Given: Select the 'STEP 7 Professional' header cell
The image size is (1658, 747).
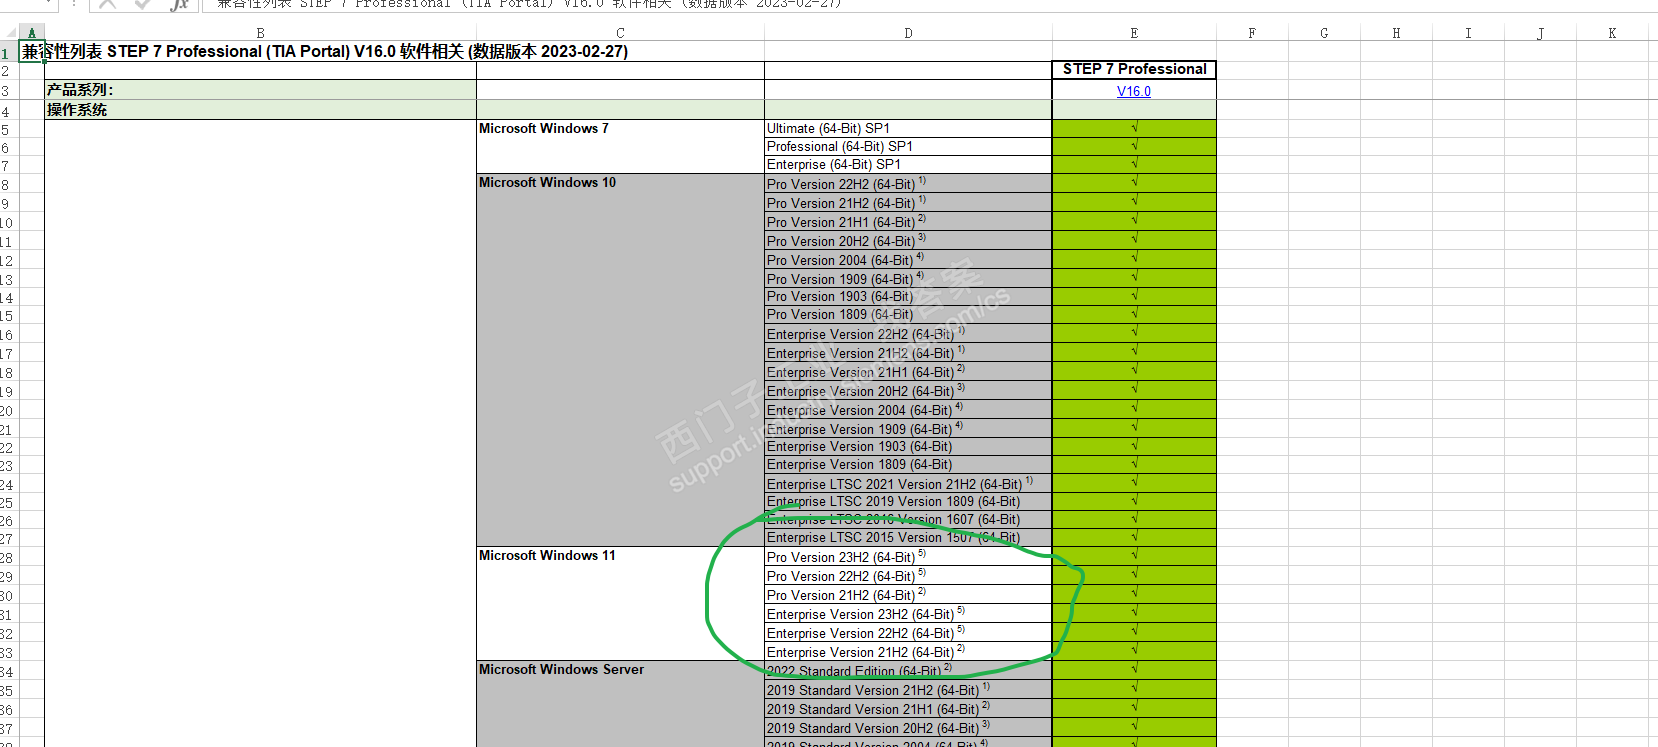Looking at the screenshot, I should tap(1134, 70).
